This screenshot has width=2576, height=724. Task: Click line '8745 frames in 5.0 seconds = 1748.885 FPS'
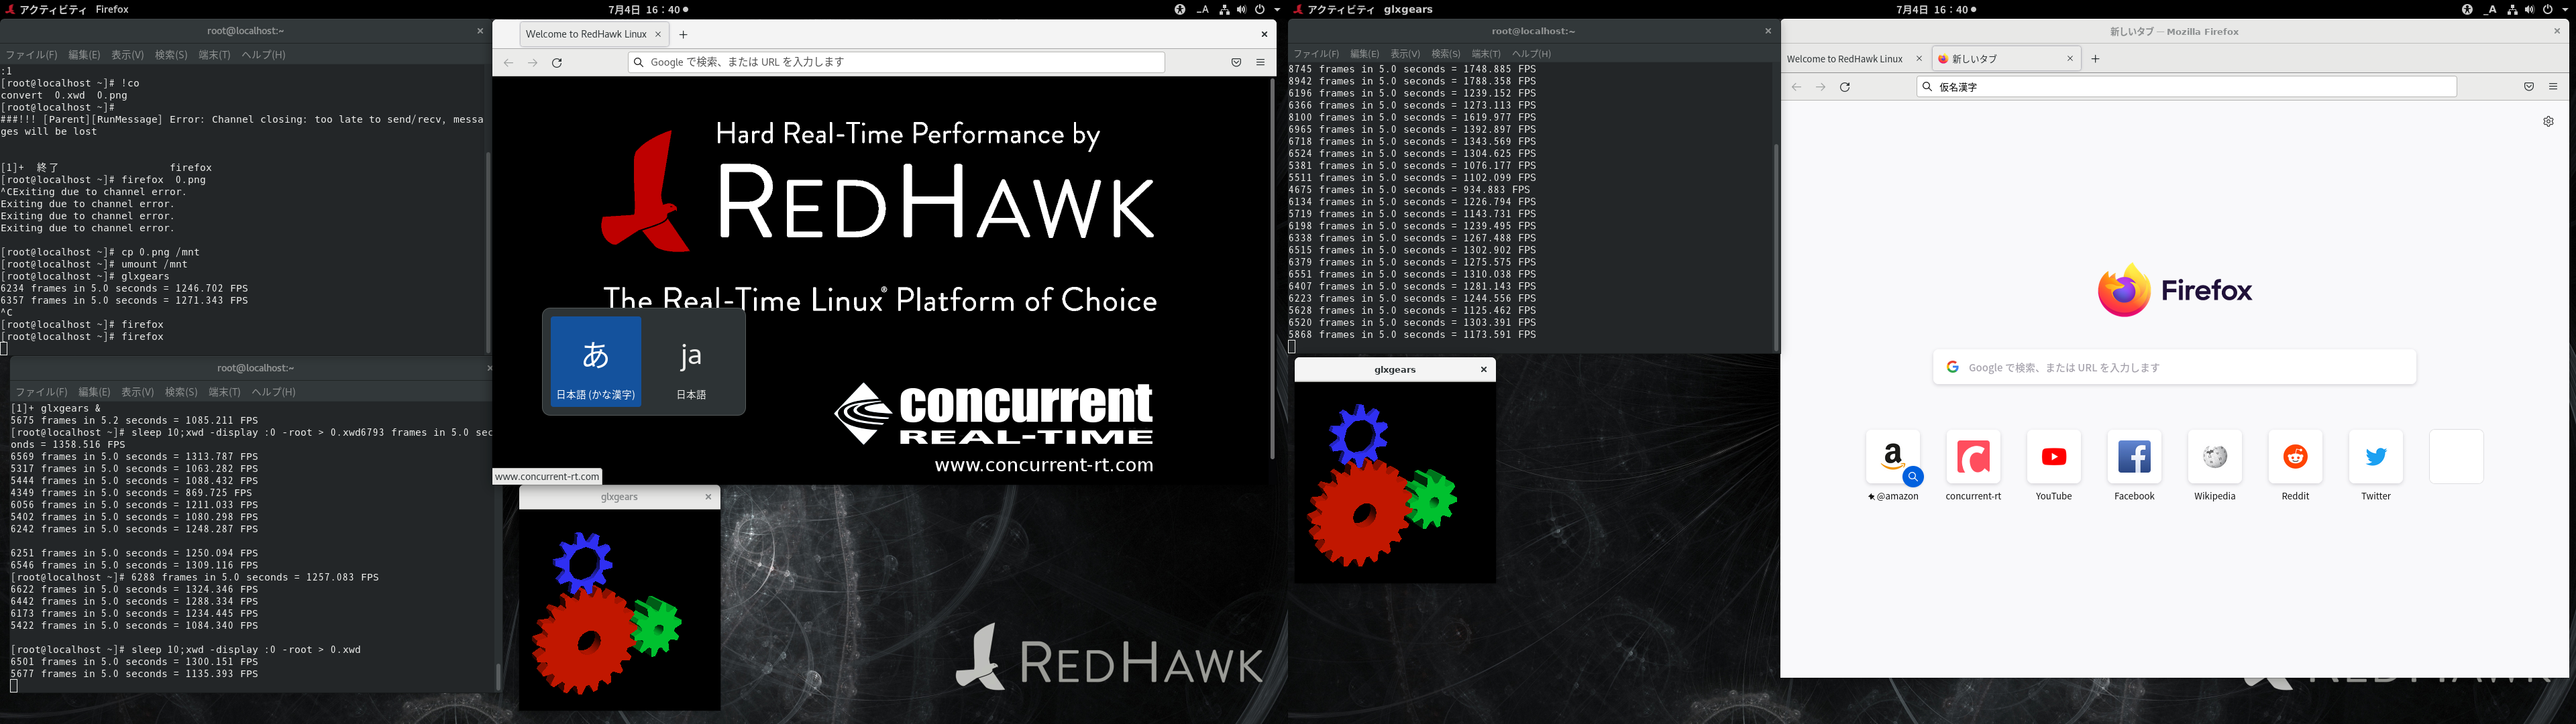coord(1412,69)
